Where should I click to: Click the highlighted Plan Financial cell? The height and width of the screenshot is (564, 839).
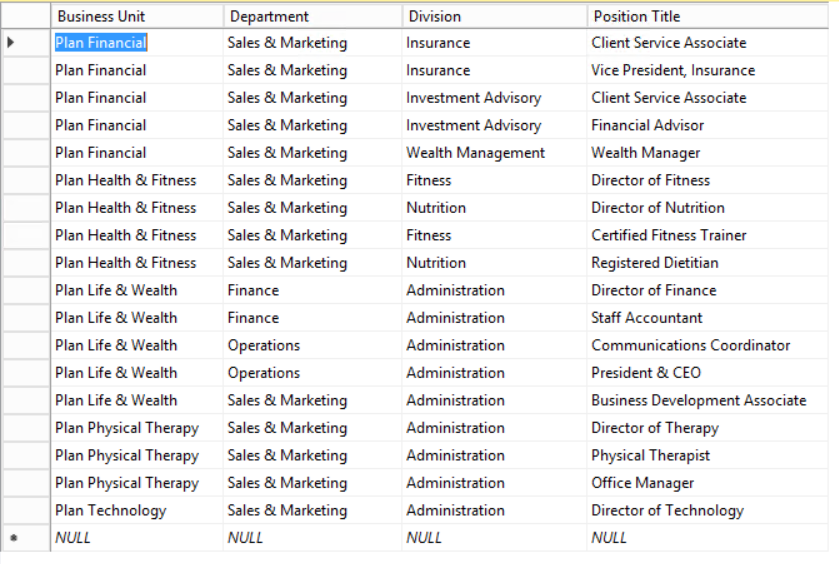coord(101,43)
